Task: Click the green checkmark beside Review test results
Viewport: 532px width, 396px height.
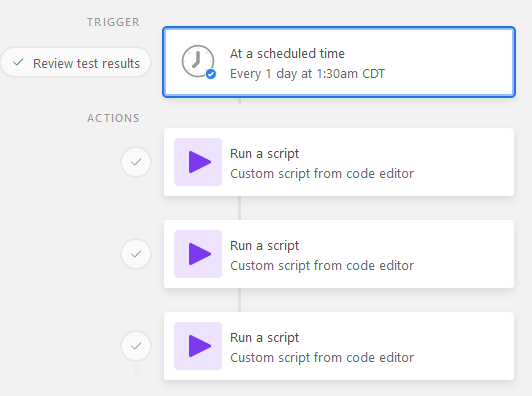Action: click(x=18, y=62)
